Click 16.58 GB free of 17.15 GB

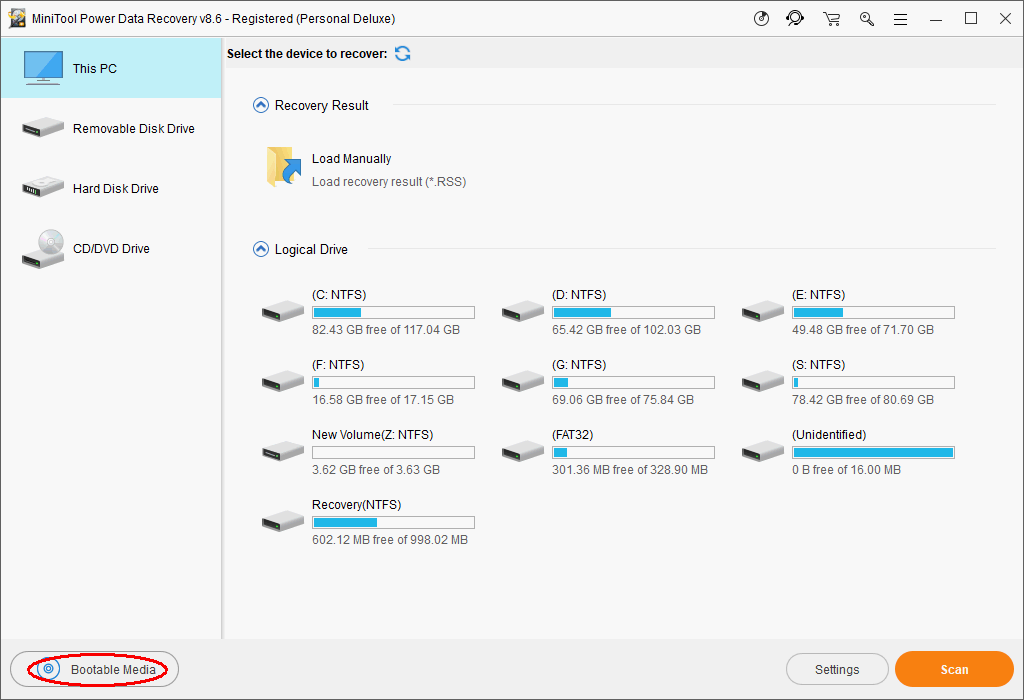click(x=383, y=400)
